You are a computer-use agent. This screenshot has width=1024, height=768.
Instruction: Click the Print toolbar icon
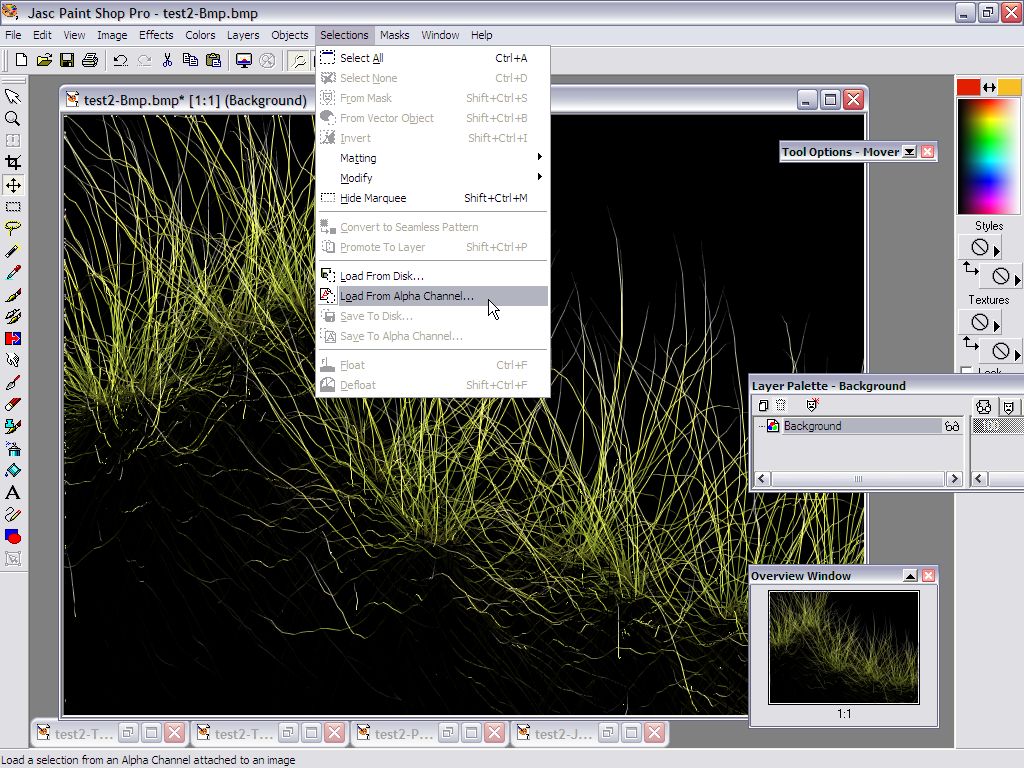click(90, 61)
